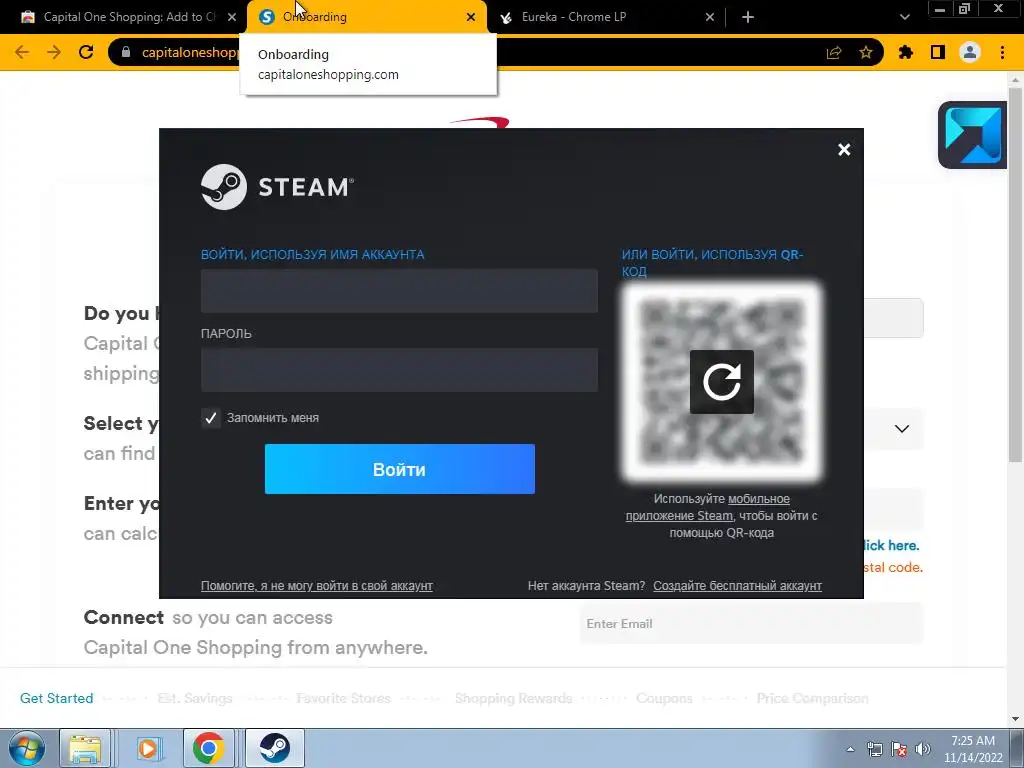The height and width of the screenshot is (768, 1024).
Task: Click the address bar URL
Action: pos(191,52)
